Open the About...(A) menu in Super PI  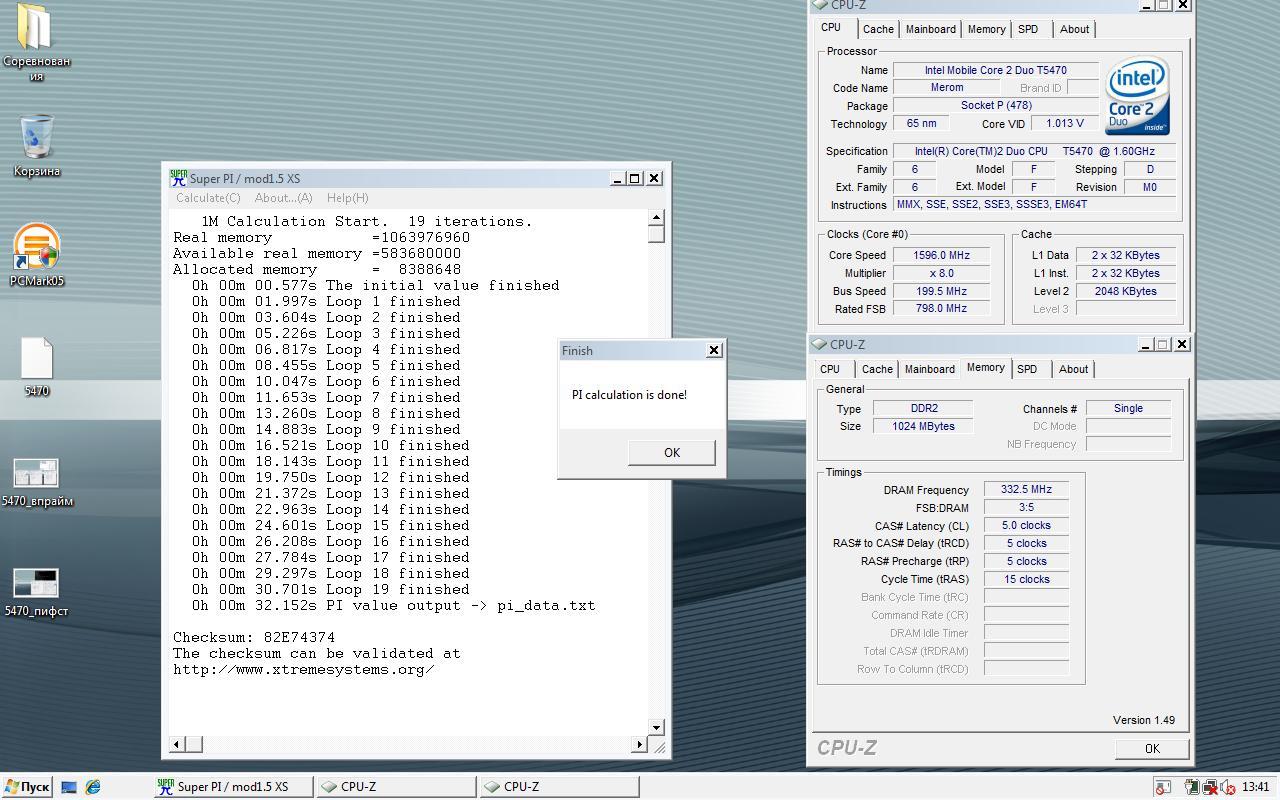(283, 198)
